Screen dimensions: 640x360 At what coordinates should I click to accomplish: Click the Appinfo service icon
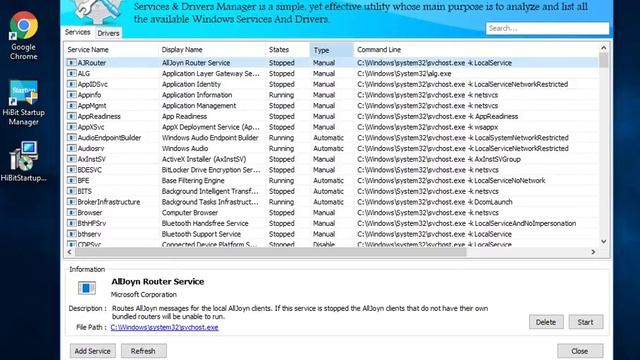[x=71, y=95]
